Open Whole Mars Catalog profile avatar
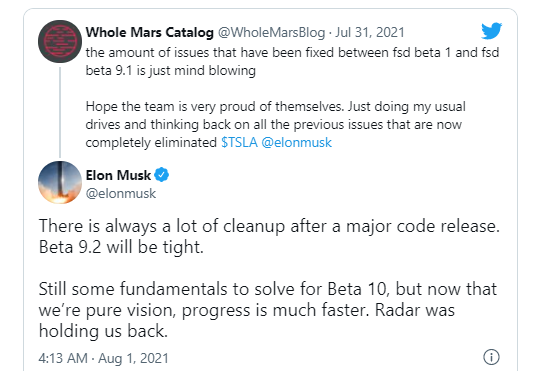Screen dimensions: 544x371 pyautogui.click(x=60, y=41)
